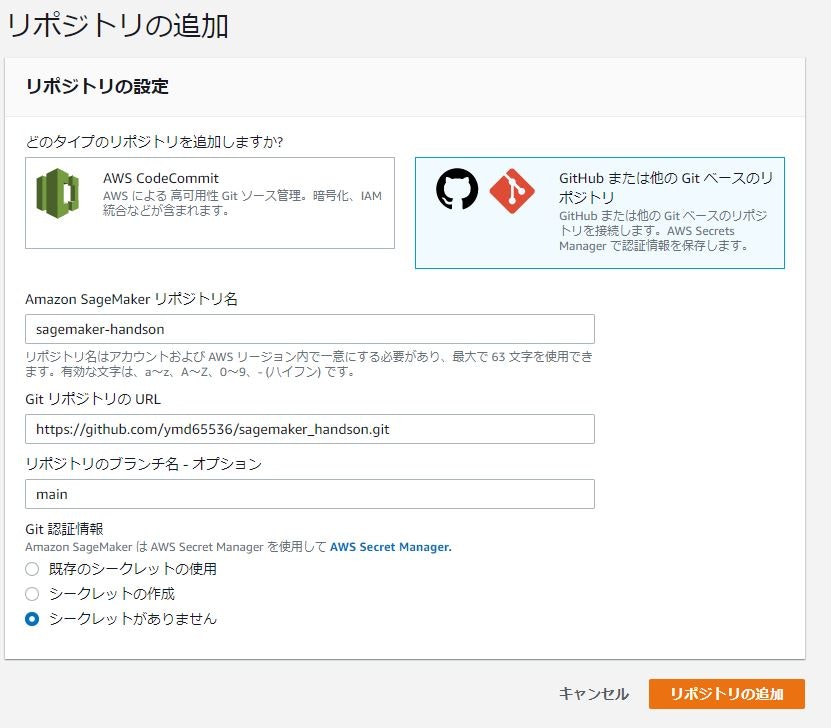
Task: Select the GitHub または他の Git ベース repository card
Action: point(599,213)
